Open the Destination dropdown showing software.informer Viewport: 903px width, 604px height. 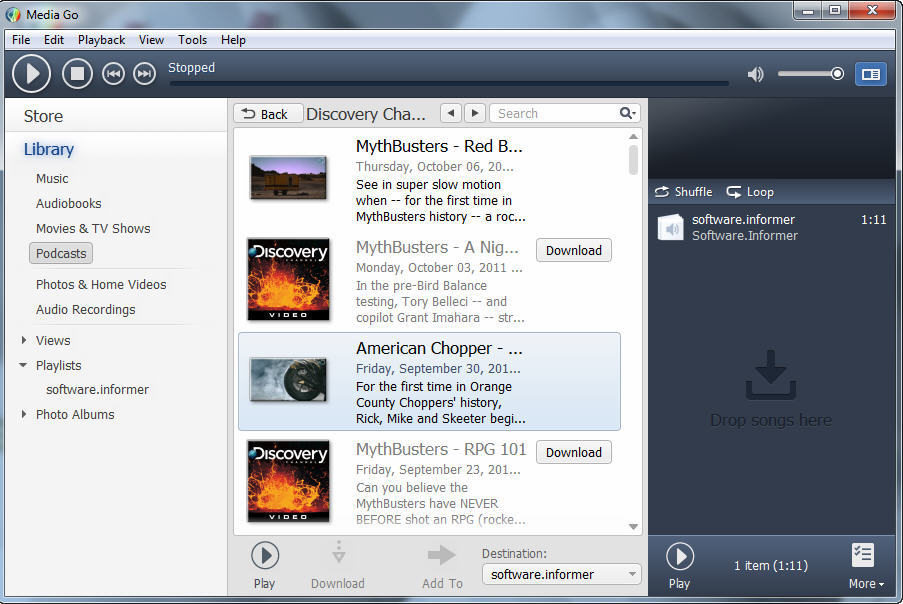point(561,573)
